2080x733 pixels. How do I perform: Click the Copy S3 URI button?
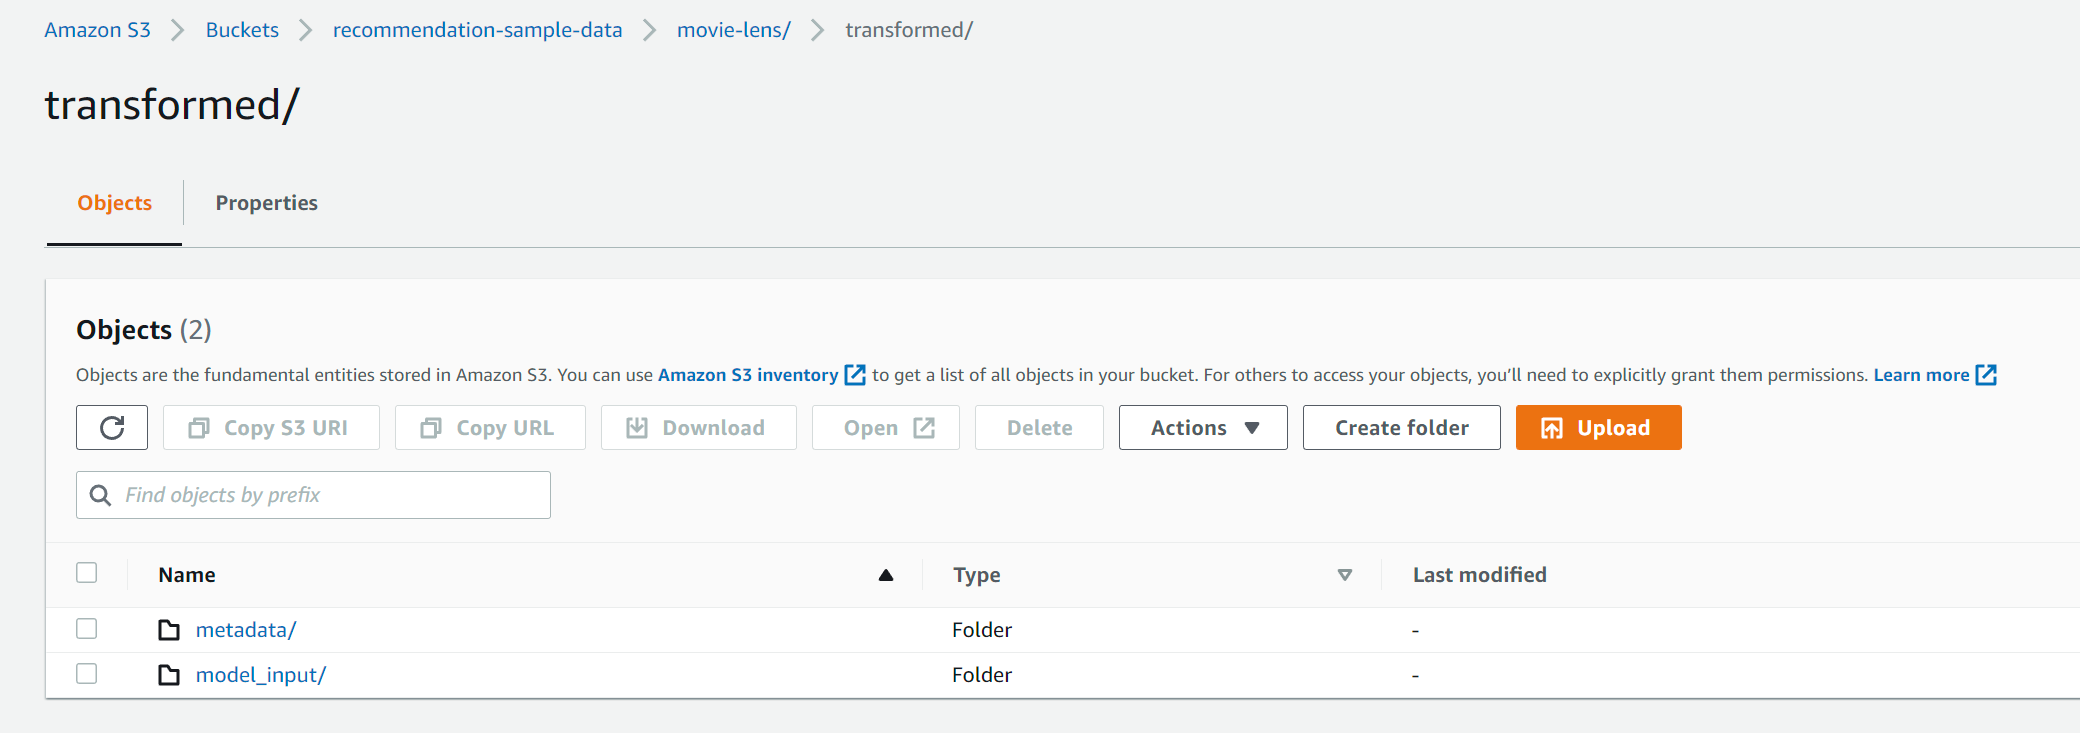tap(271, 428)
